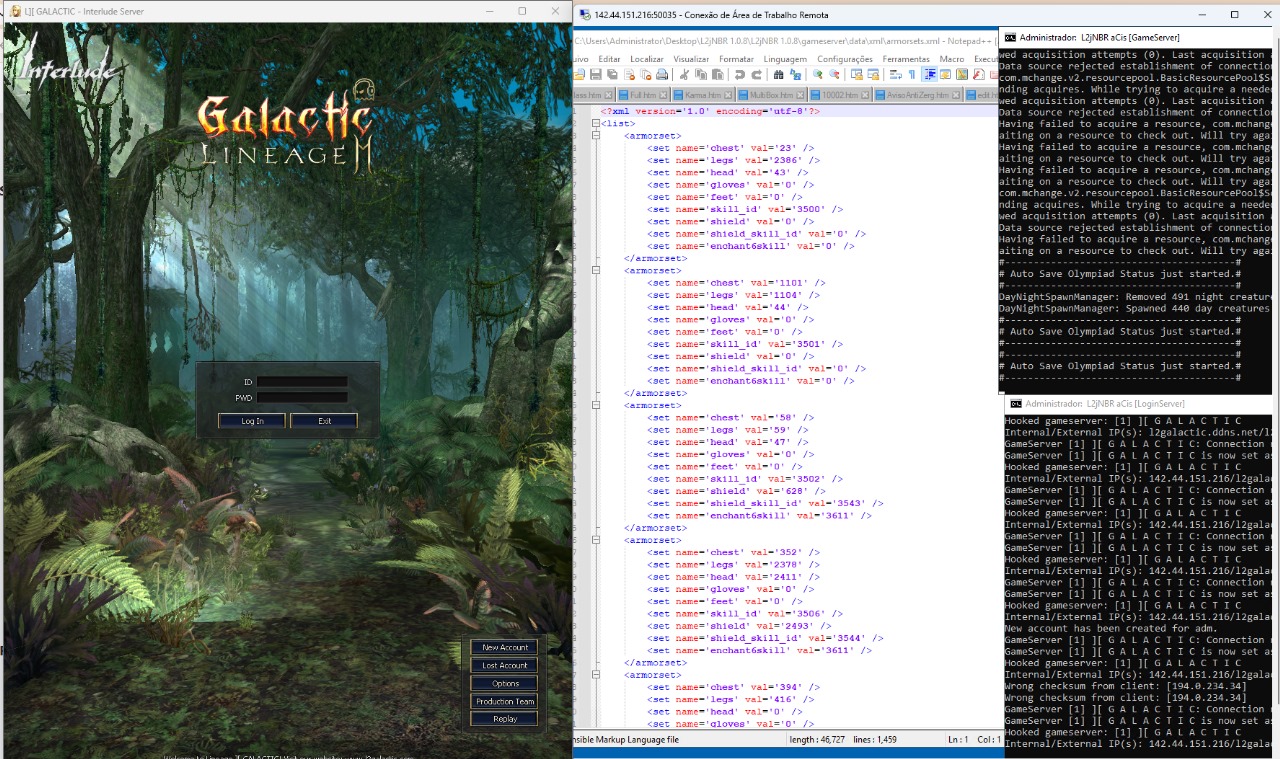This screenshot has width=1280, height=759.
Task: Click the Undo arrow icon
Action: [x=740, y=74]
